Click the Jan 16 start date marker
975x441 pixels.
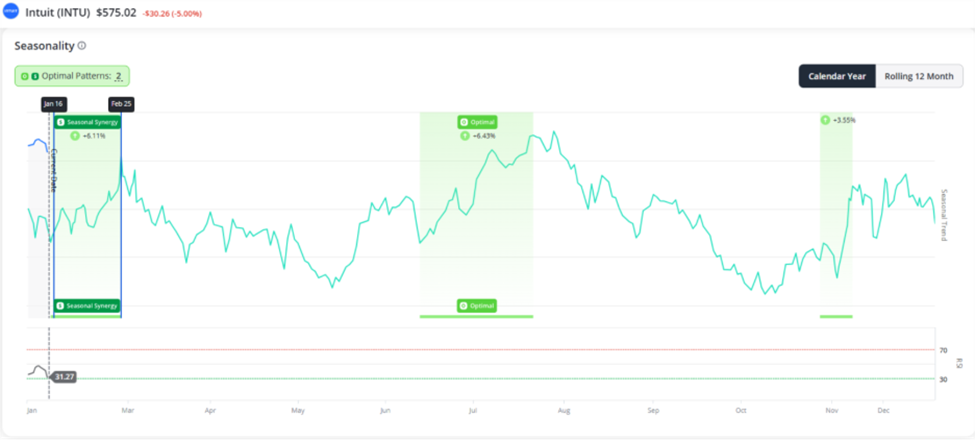pos(54,103)
